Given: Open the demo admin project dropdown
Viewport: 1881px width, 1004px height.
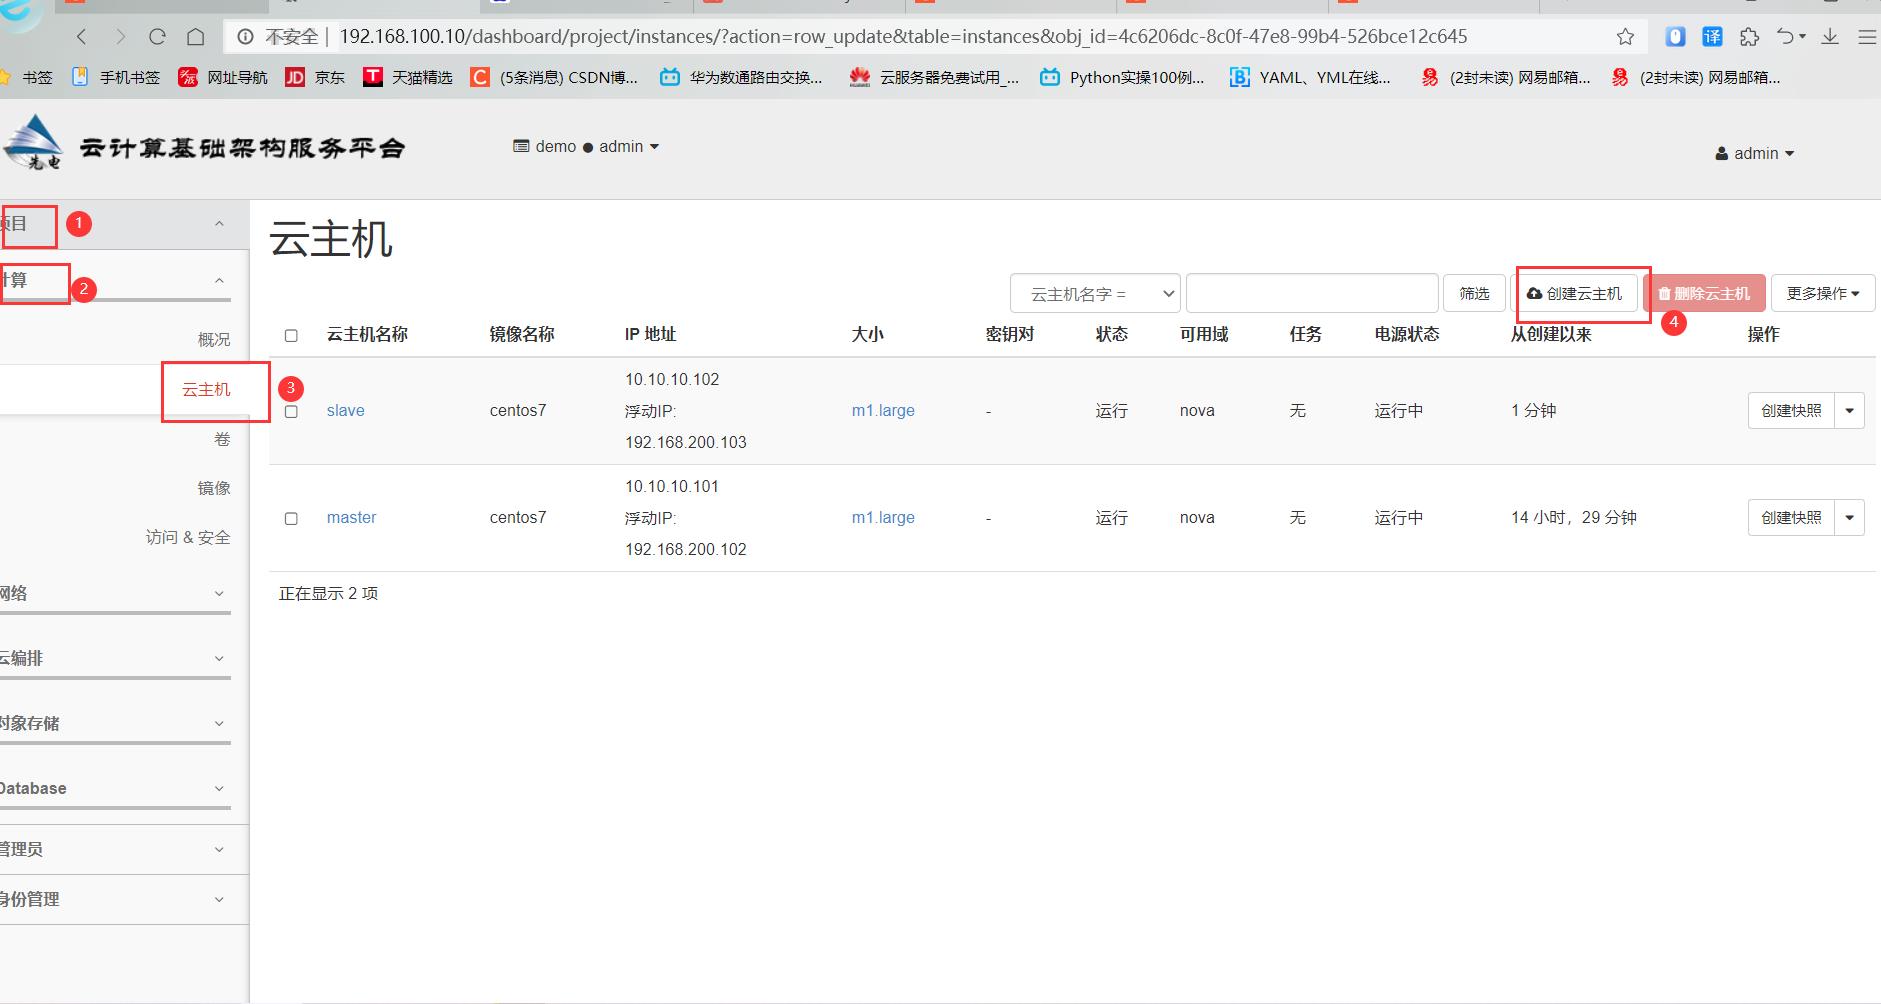Looking at the screenshot, I should tap(586, 147).
